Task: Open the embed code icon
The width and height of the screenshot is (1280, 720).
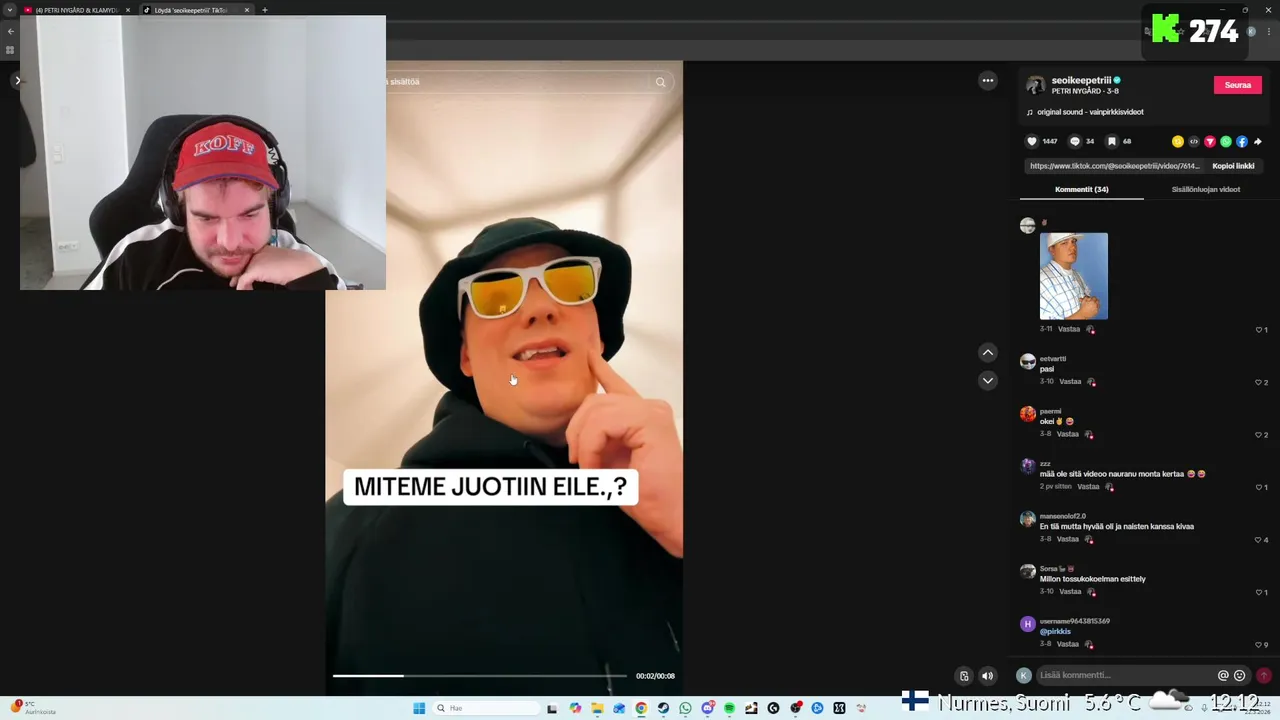Action: click(x=1194, y=142)
